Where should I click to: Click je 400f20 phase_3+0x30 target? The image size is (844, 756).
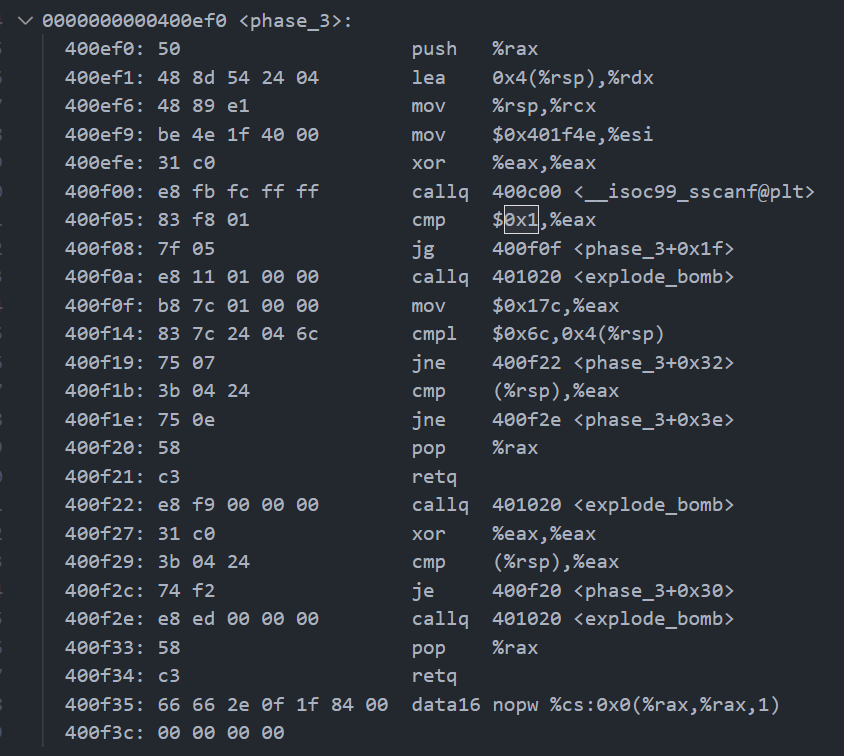click(x=613, y=591)
